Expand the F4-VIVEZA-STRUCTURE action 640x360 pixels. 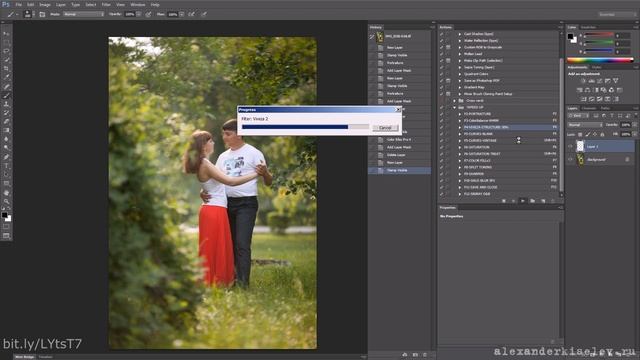[460, 127]
